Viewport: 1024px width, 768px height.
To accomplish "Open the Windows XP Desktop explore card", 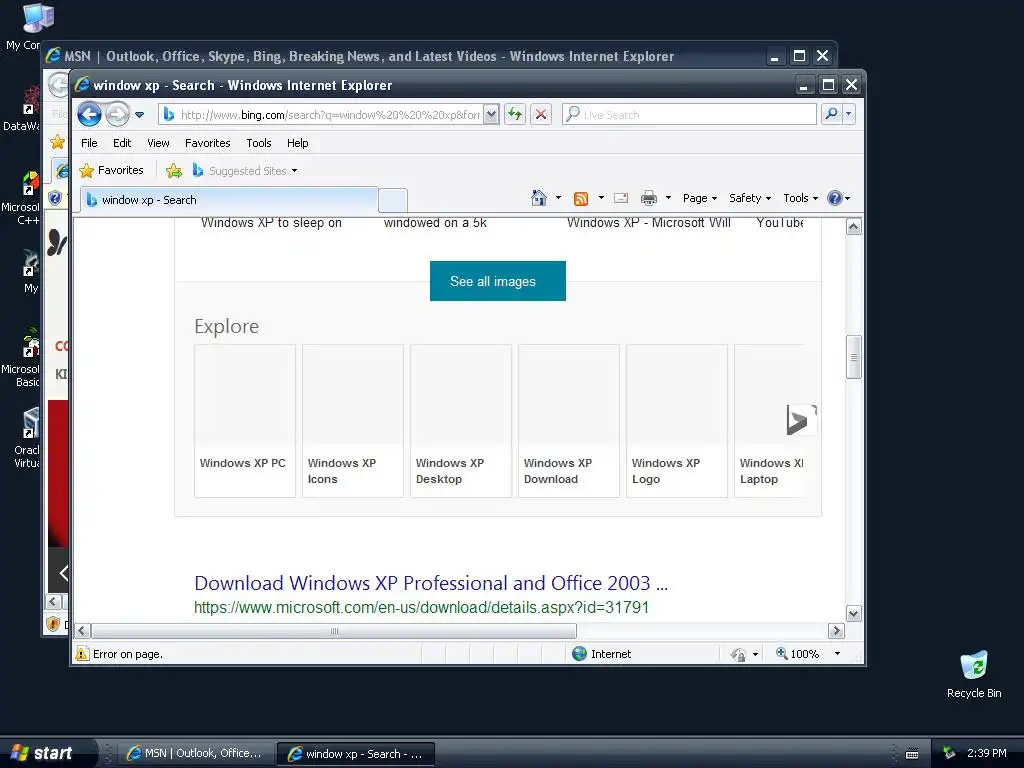I will coord(461,421).
